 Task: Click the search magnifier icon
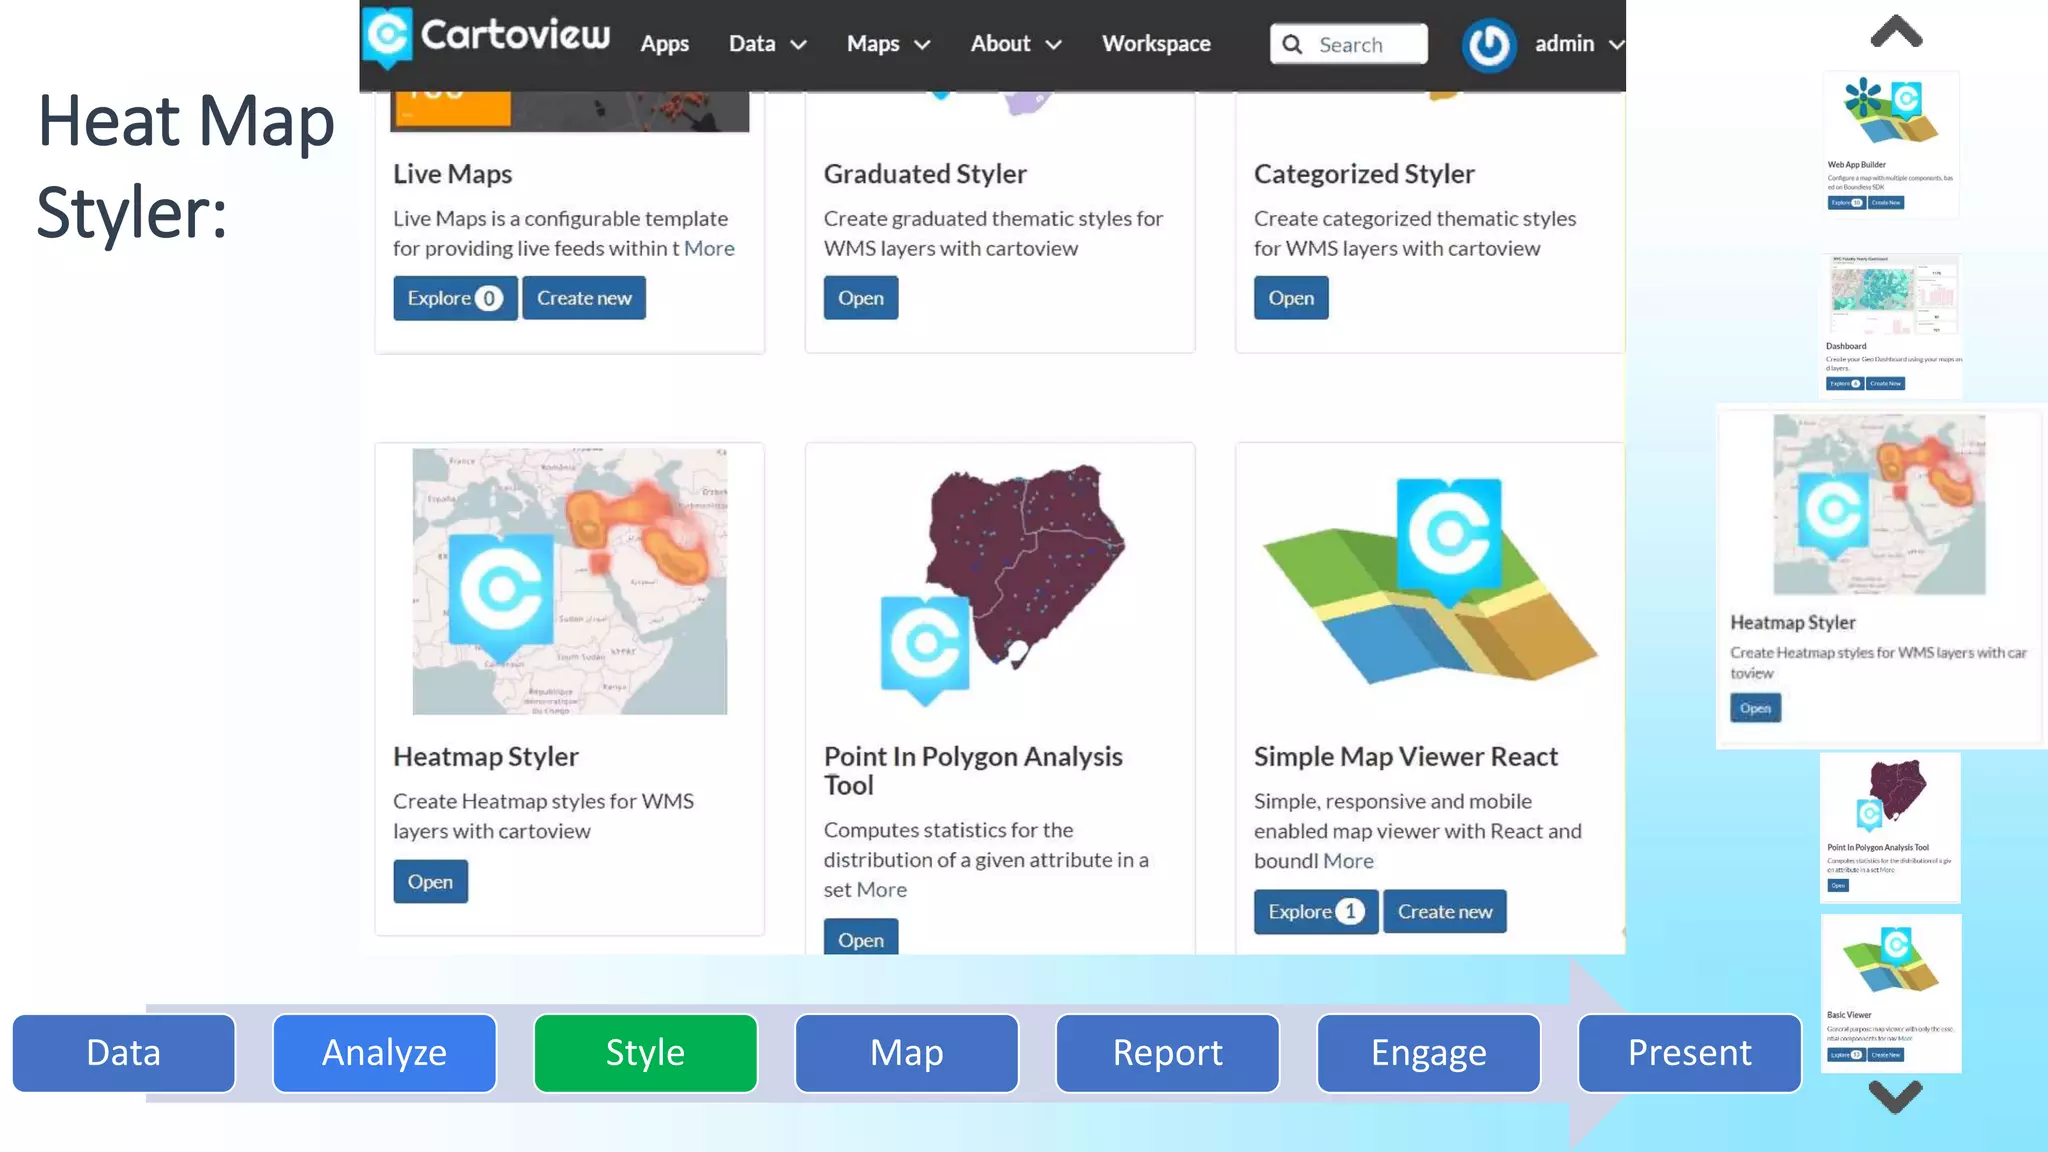[1292, 44]
